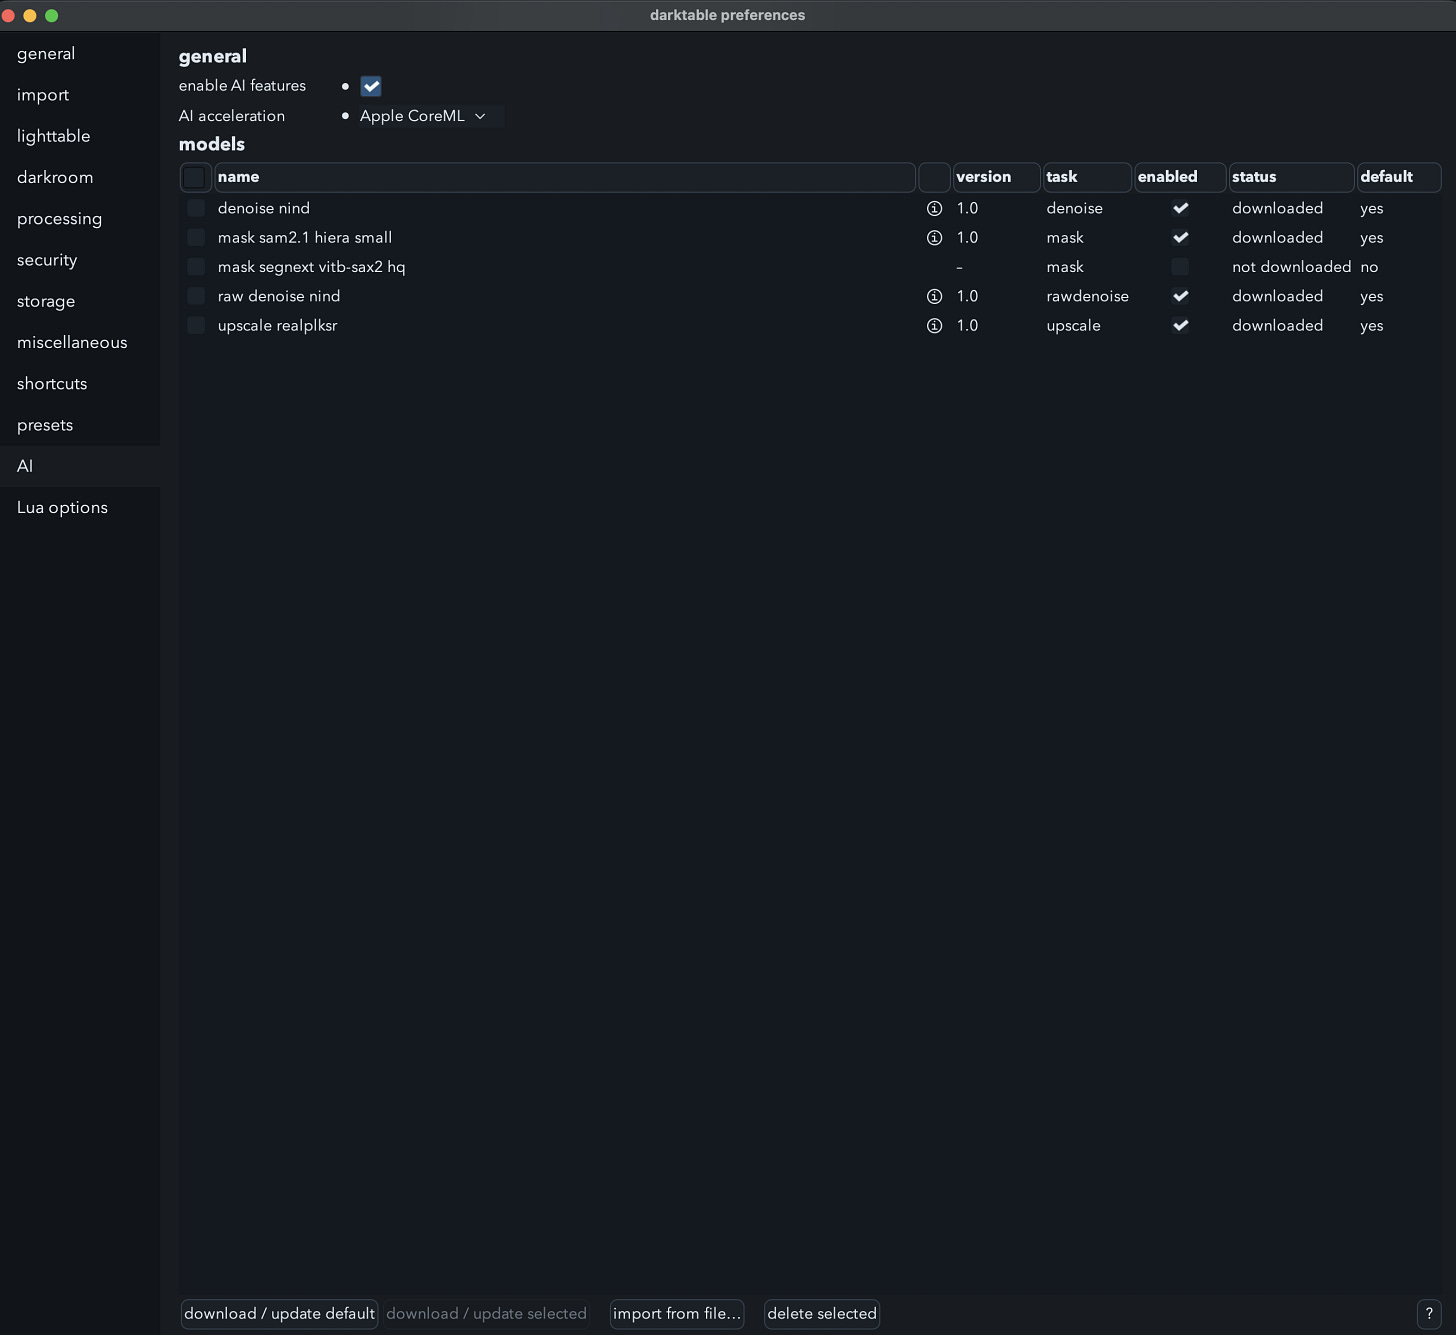Select the denoise nind row checkbox
The image size is (1456, 1335).
point(196,208)
